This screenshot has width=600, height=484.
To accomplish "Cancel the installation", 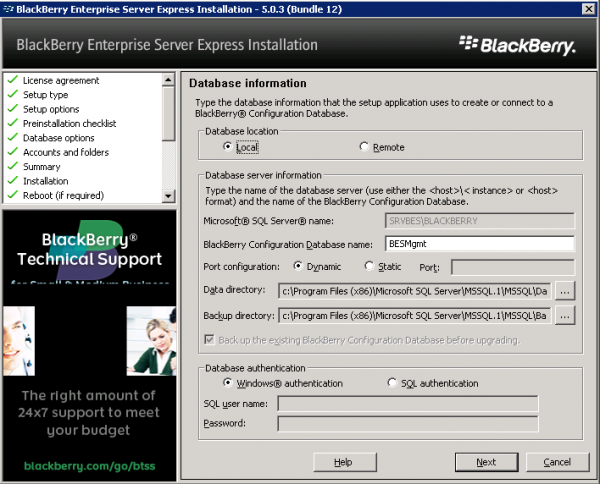I will [558, 462].
